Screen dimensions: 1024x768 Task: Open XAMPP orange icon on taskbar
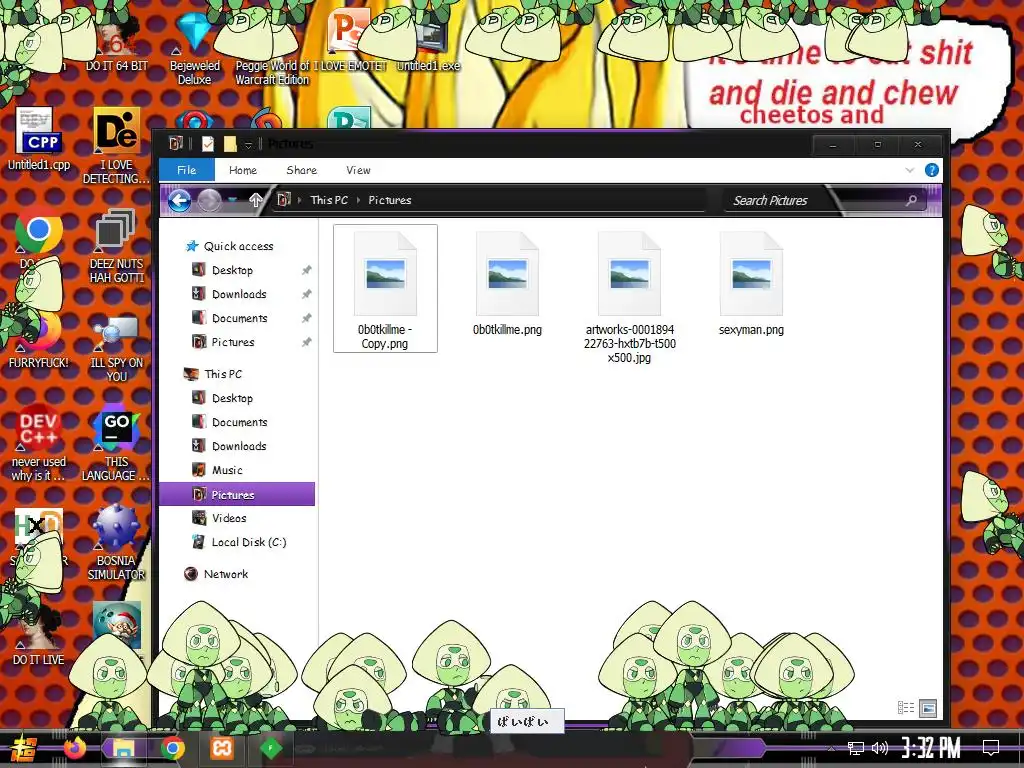coord(221,748)
